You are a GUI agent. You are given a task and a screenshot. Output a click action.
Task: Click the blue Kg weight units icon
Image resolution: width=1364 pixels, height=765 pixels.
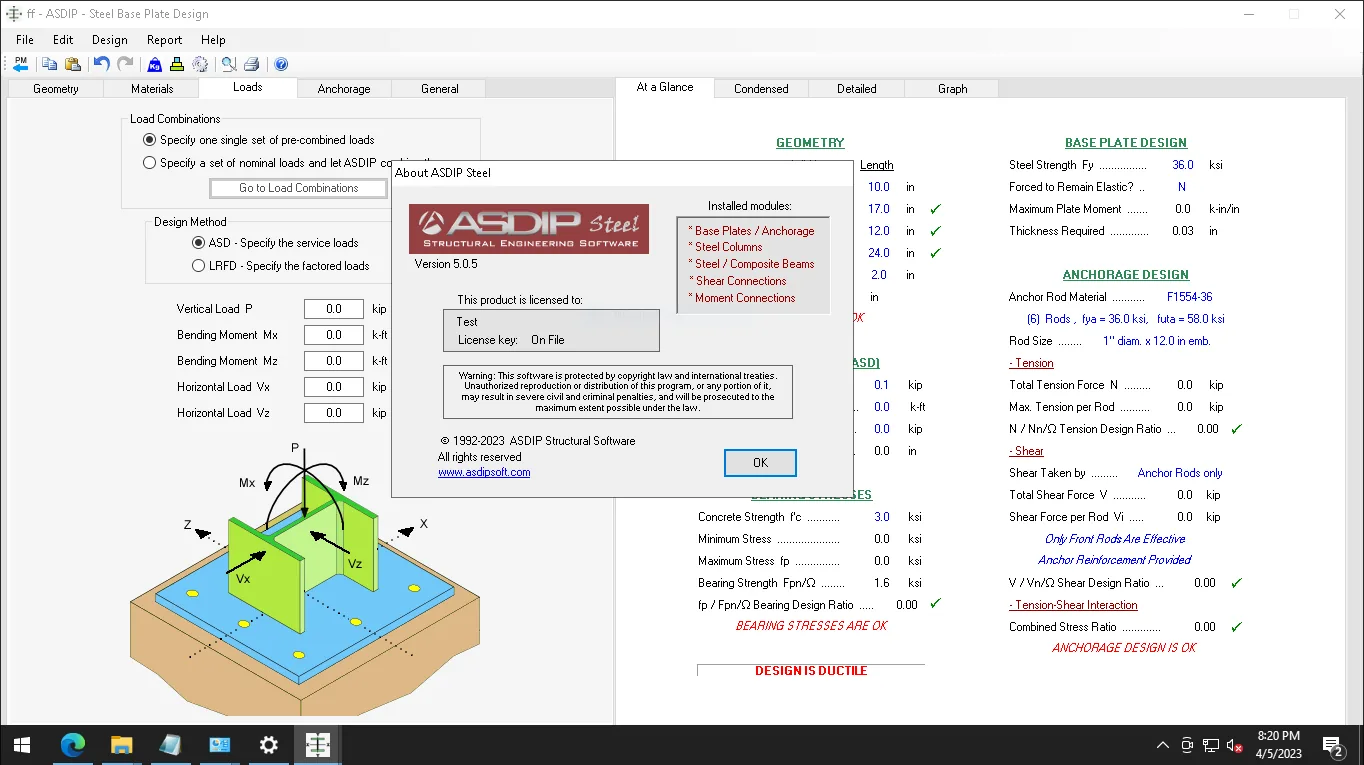155,64
